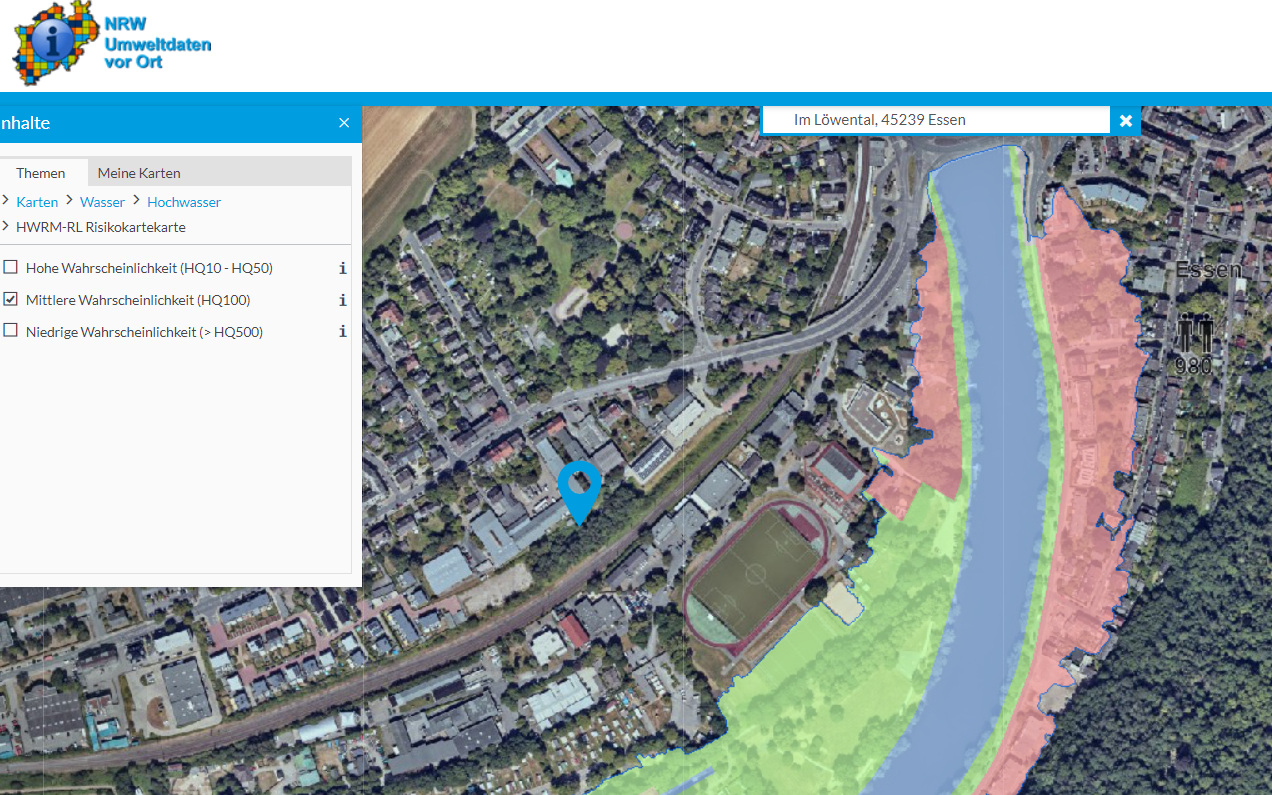Switch to the Themen tab

coord(41,173)
